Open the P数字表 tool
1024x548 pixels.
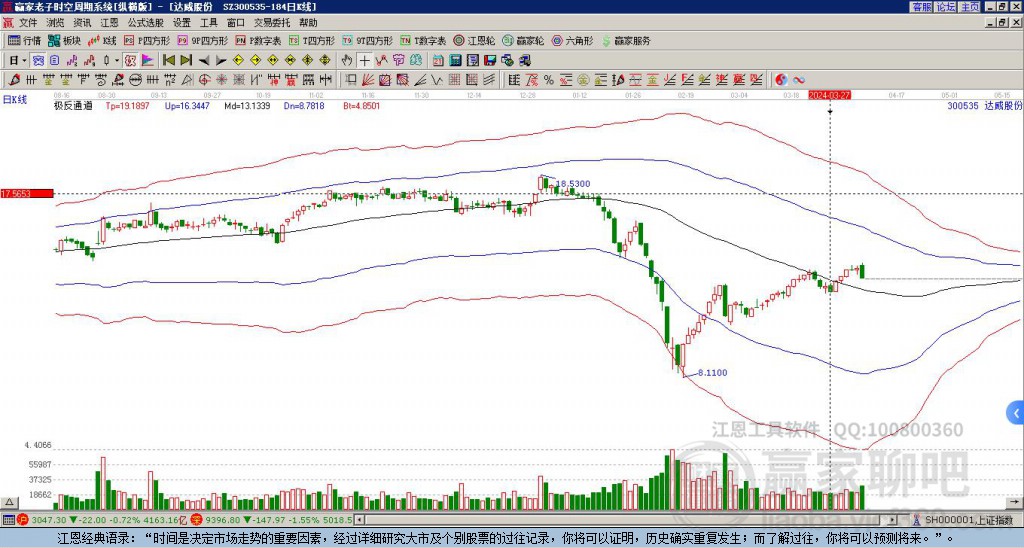258,40
